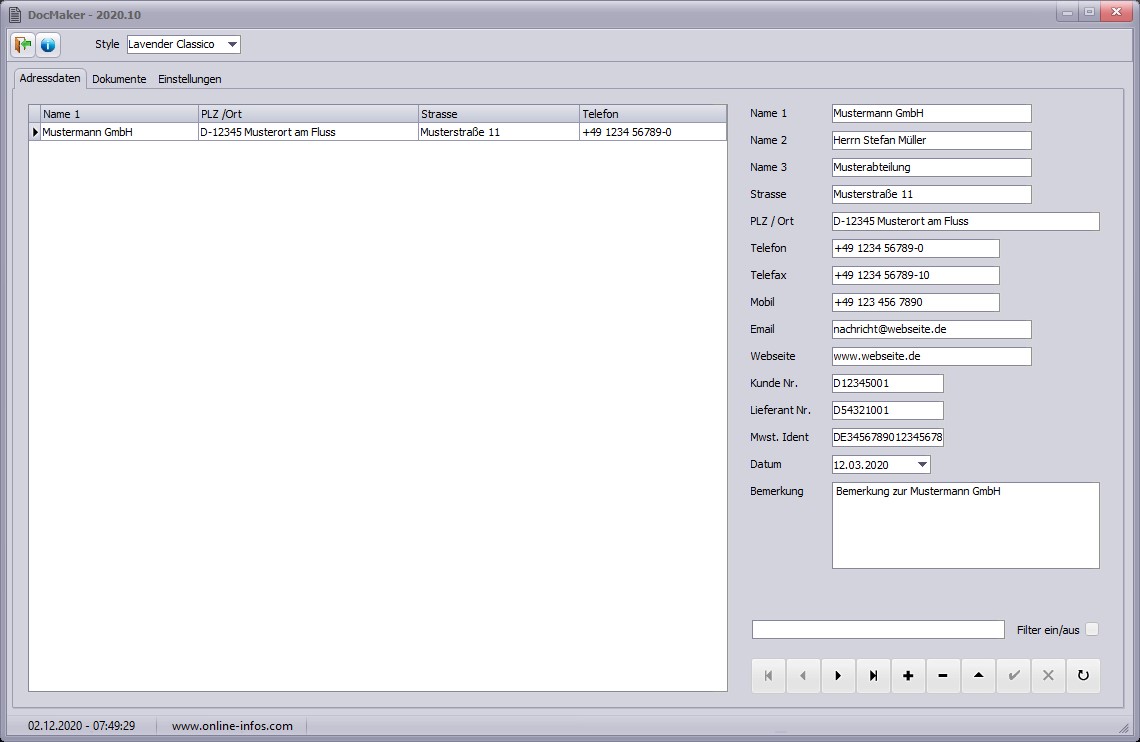Image resolution: width=1140 pixels, height=742 pixels.
Task: Click into the Email input field
Action: tap(930, 329)
